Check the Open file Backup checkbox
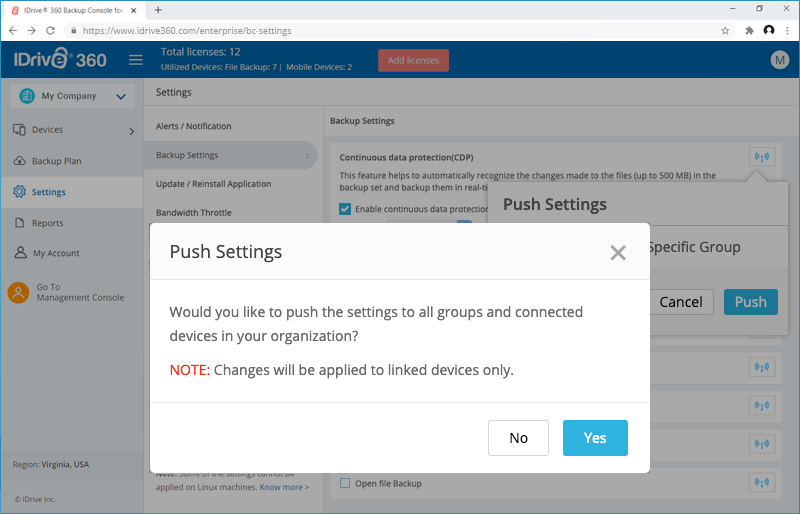Screen dimensions: 800x514 pyautogui.click(x=345, y=483)
